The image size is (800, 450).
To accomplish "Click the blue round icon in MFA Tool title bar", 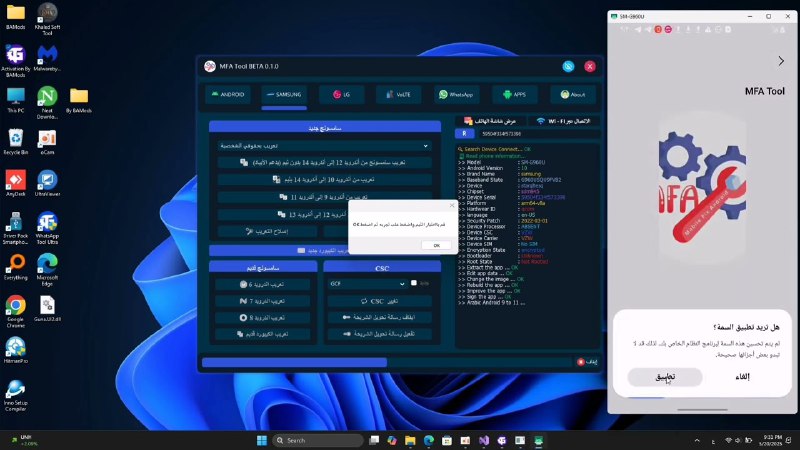I will point(568,66).
